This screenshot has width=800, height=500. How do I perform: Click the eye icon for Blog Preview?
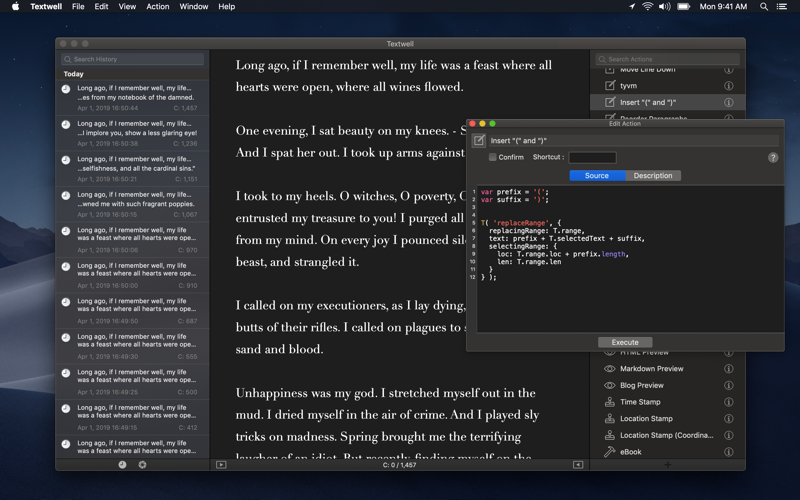610,385
